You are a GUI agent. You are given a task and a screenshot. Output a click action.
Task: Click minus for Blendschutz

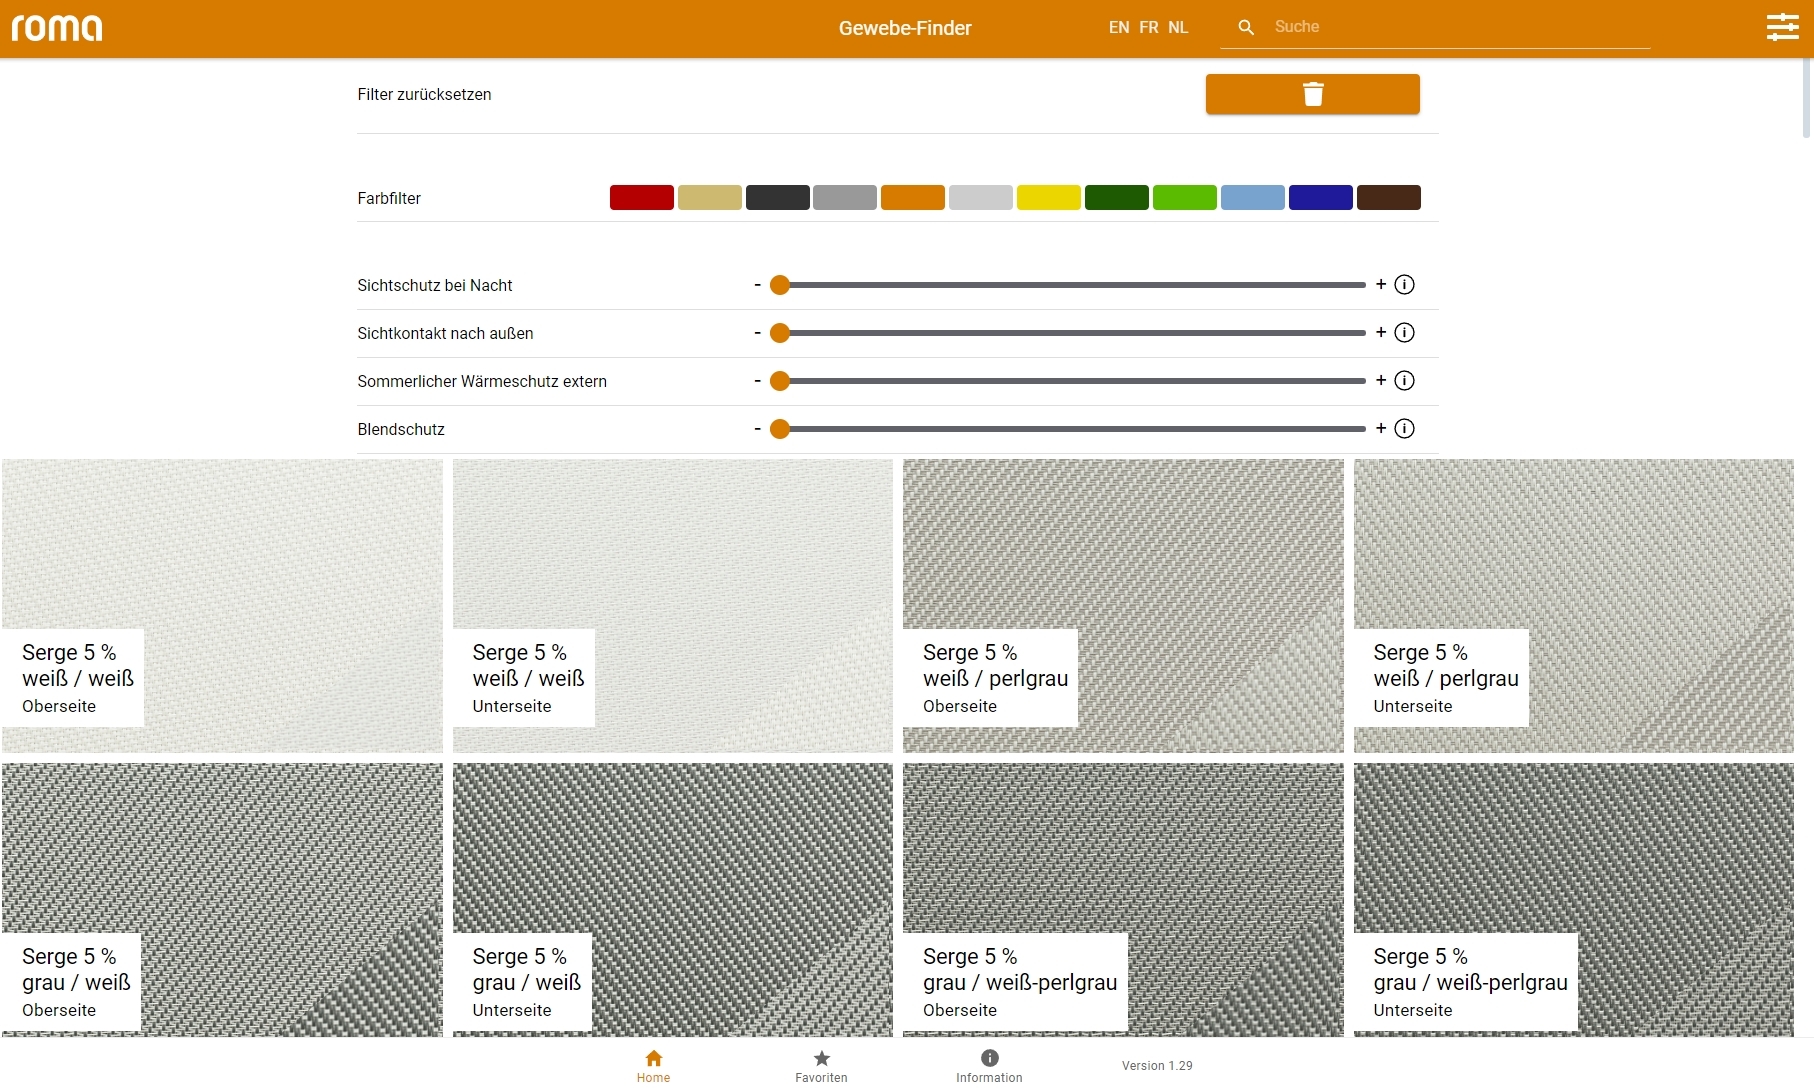(757, 429)
